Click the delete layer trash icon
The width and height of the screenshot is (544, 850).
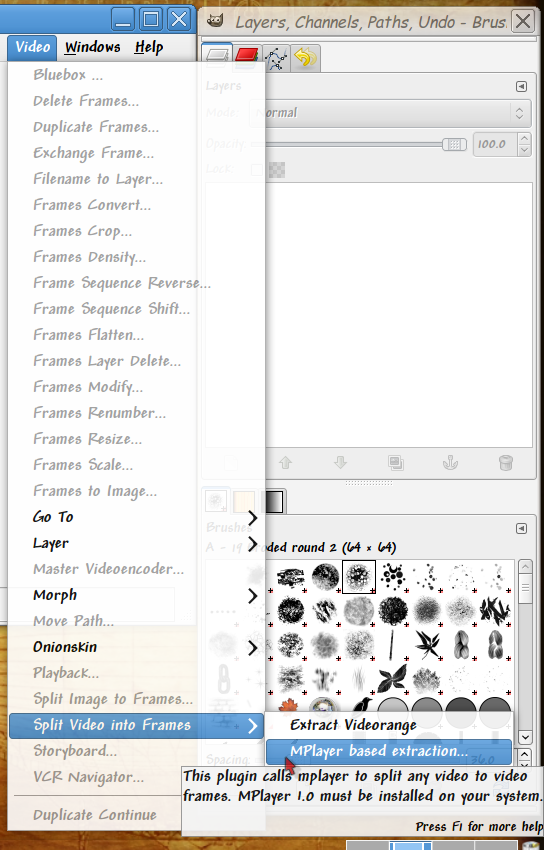point(506,462)
